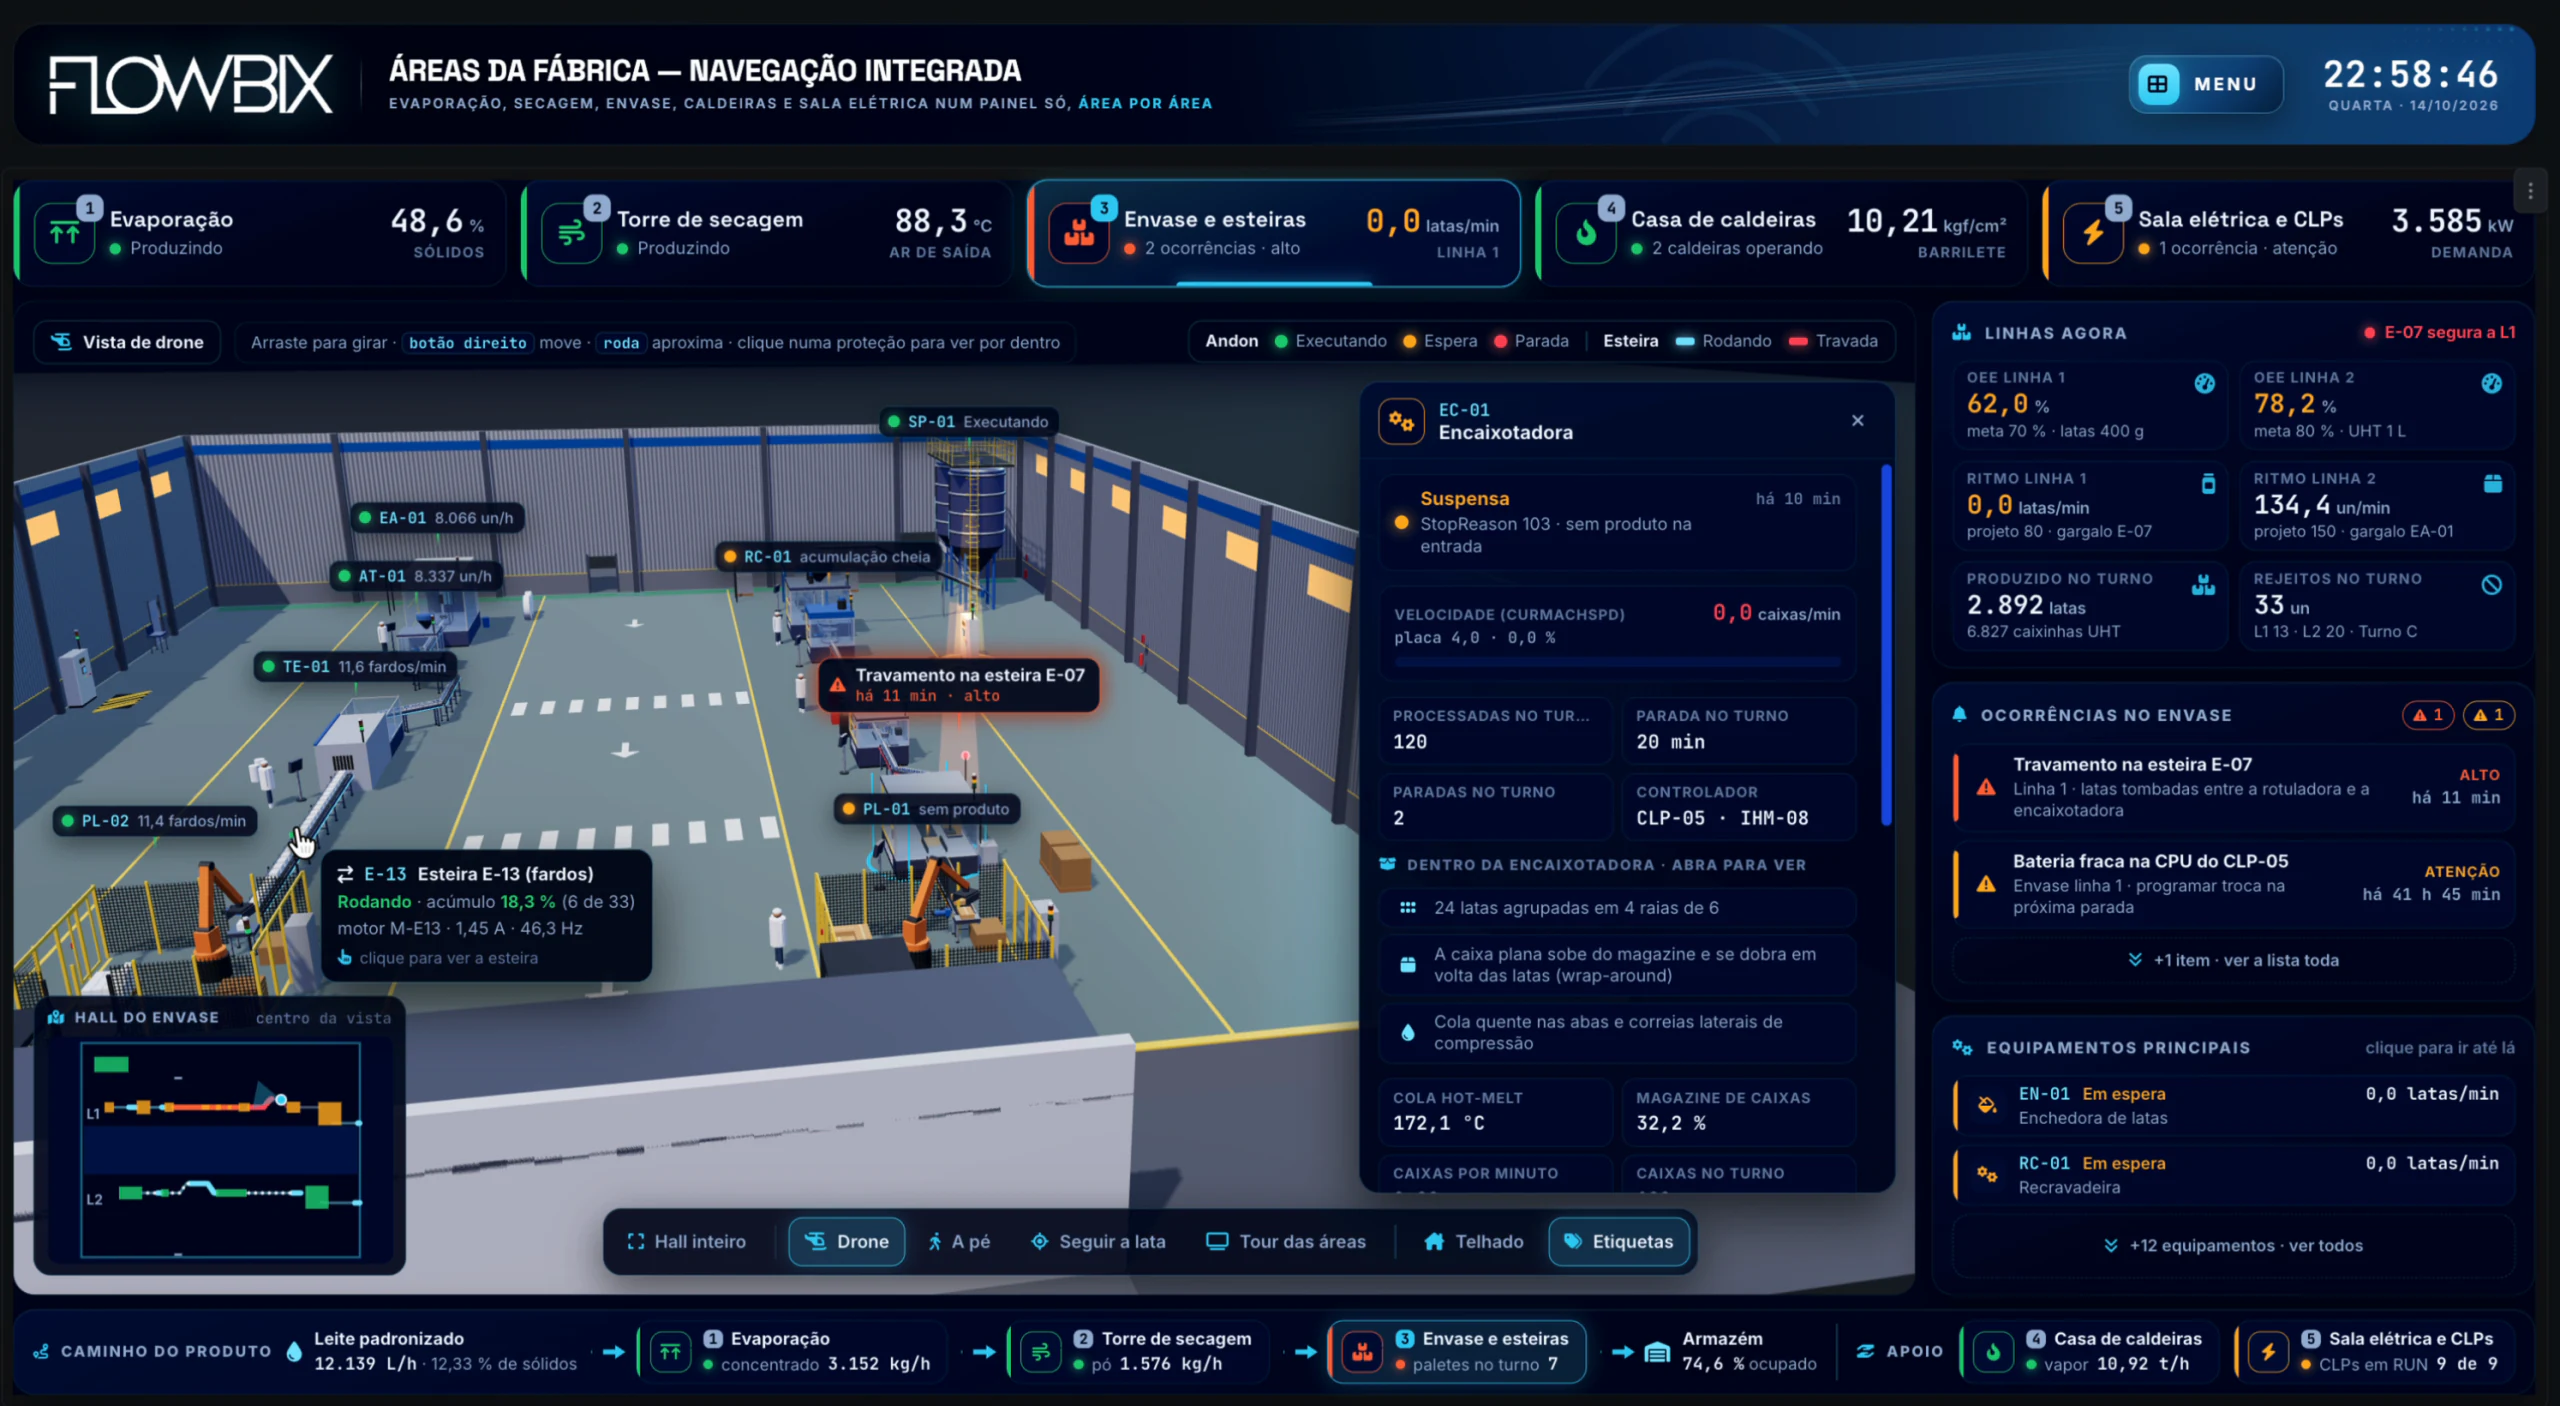Open the MENU button

coord(2205,84)
